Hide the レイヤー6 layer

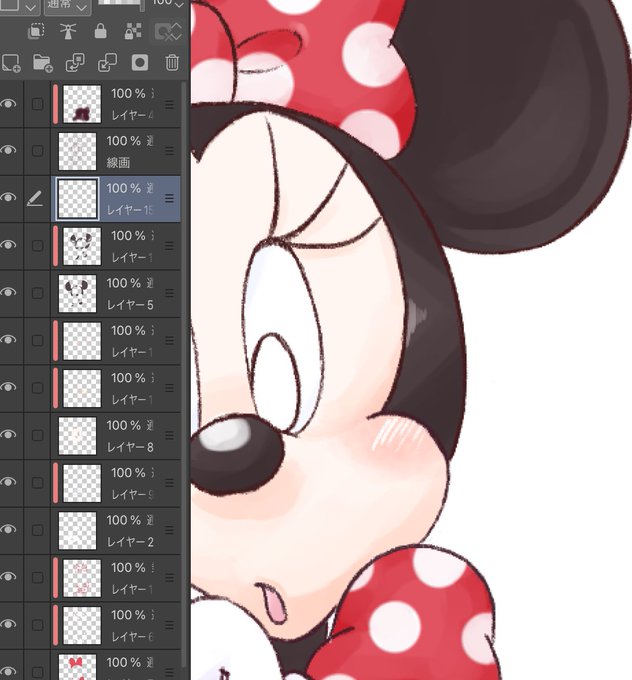tap(9, 624)
